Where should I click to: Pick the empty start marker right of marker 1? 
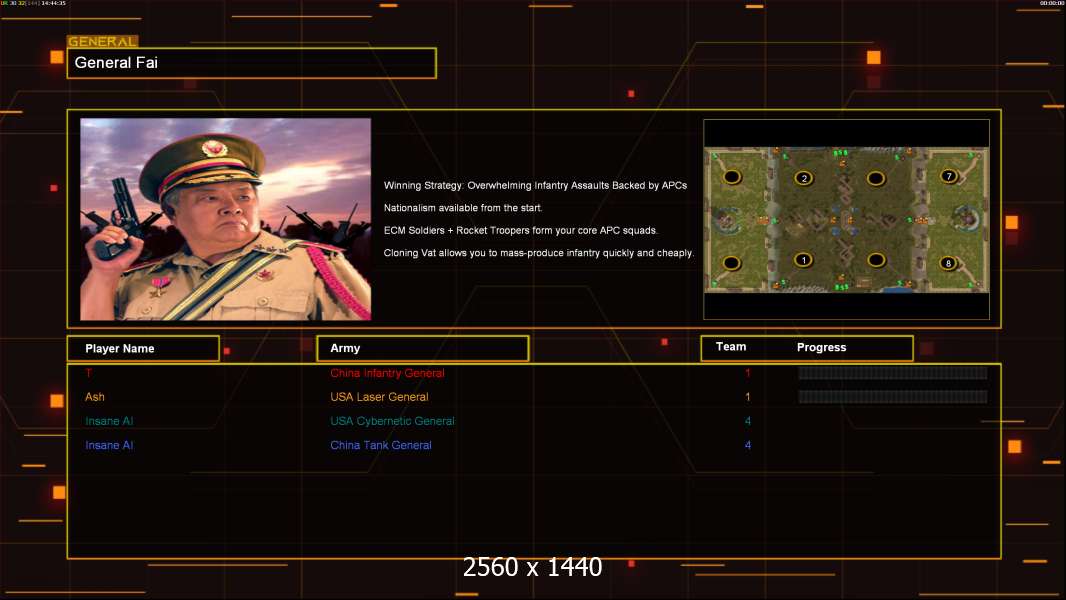coord(876,260)
